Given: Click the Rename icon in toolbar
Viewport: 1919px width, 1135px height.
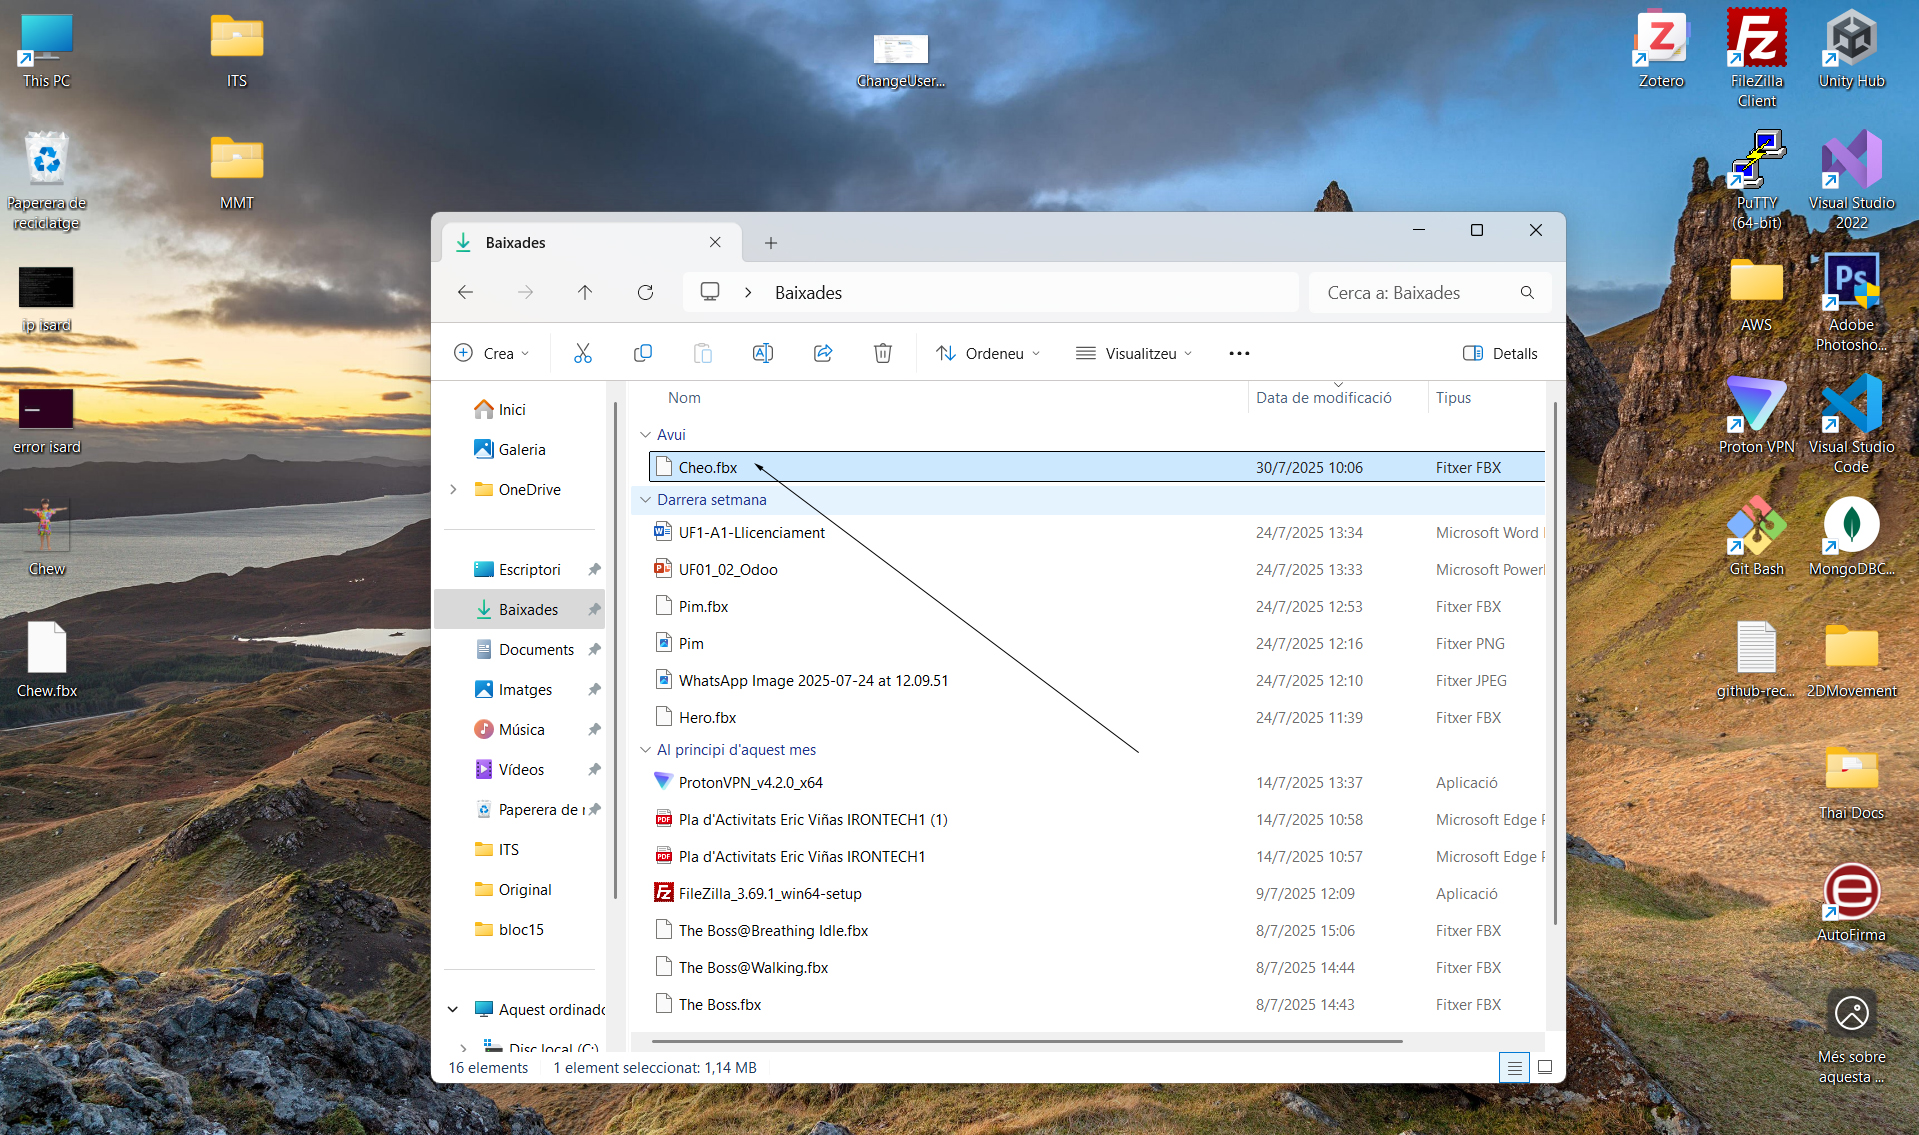Looking at the screenshot, I should tap(763, 353).
